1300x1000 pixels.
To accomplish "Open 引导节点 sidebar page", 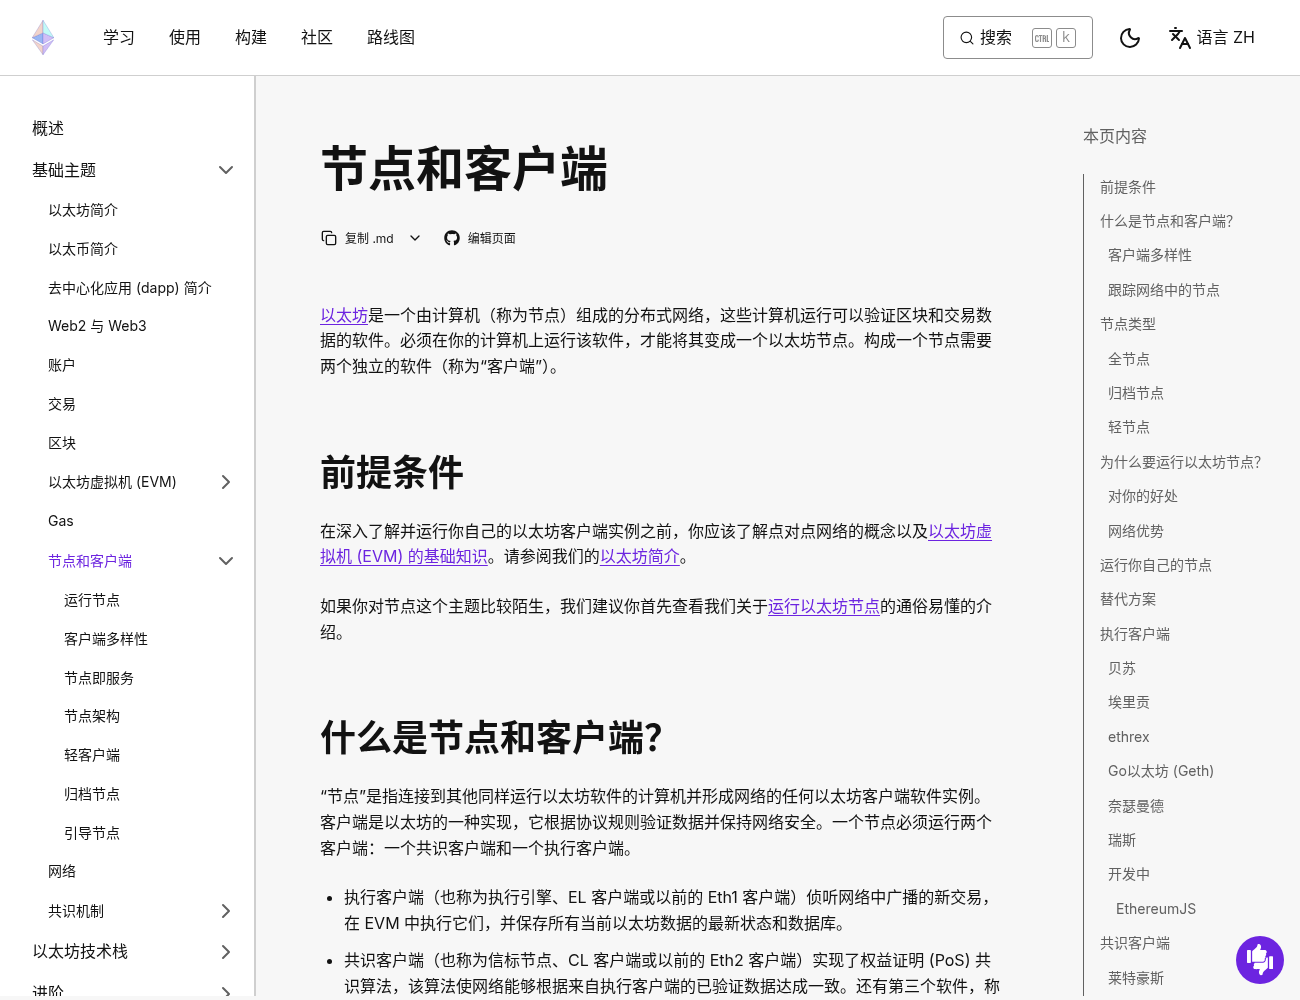I will 92,833.
